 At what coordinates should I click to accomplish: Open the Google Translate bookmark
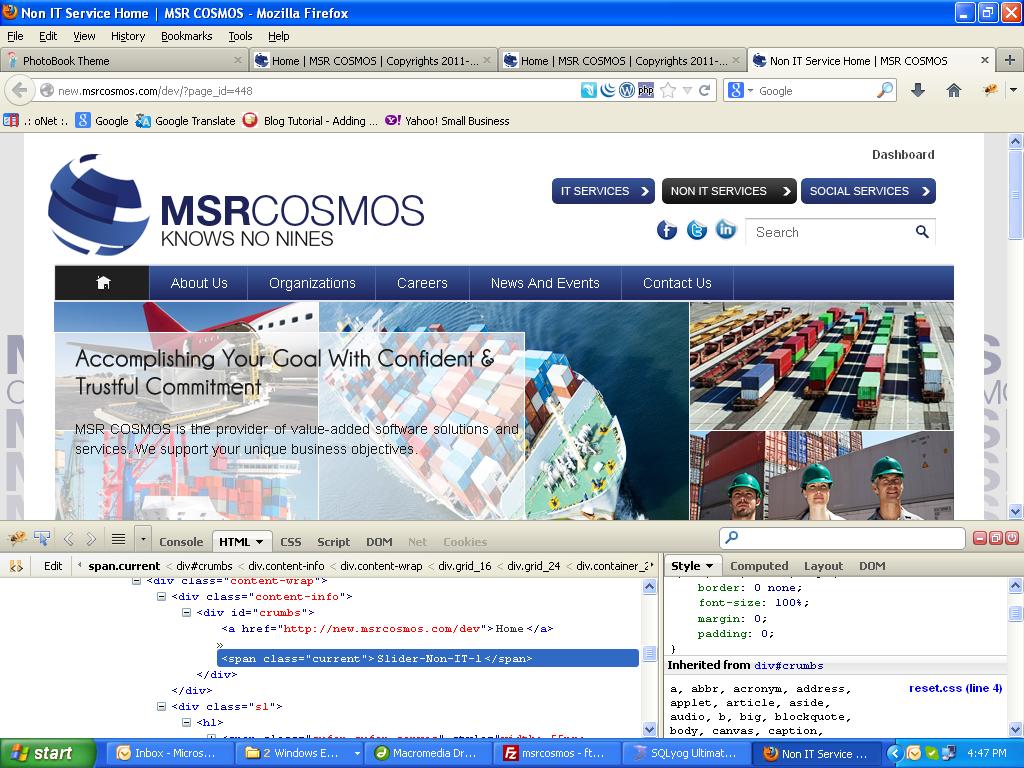coord(185,121)
